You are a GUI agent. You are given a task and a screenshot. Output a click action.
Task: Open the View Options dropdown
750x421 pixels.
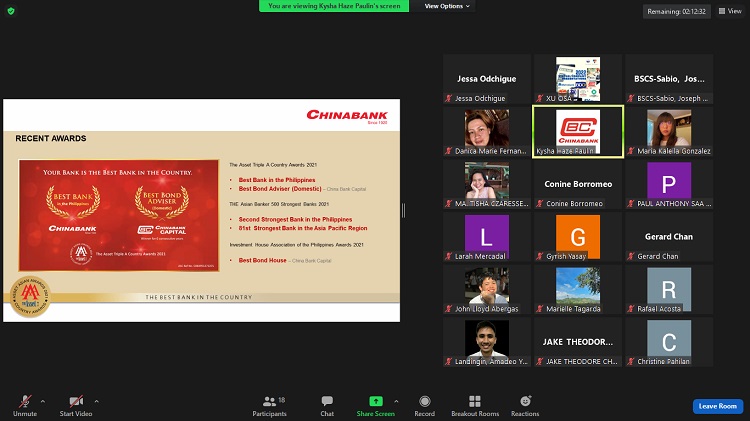447,6
